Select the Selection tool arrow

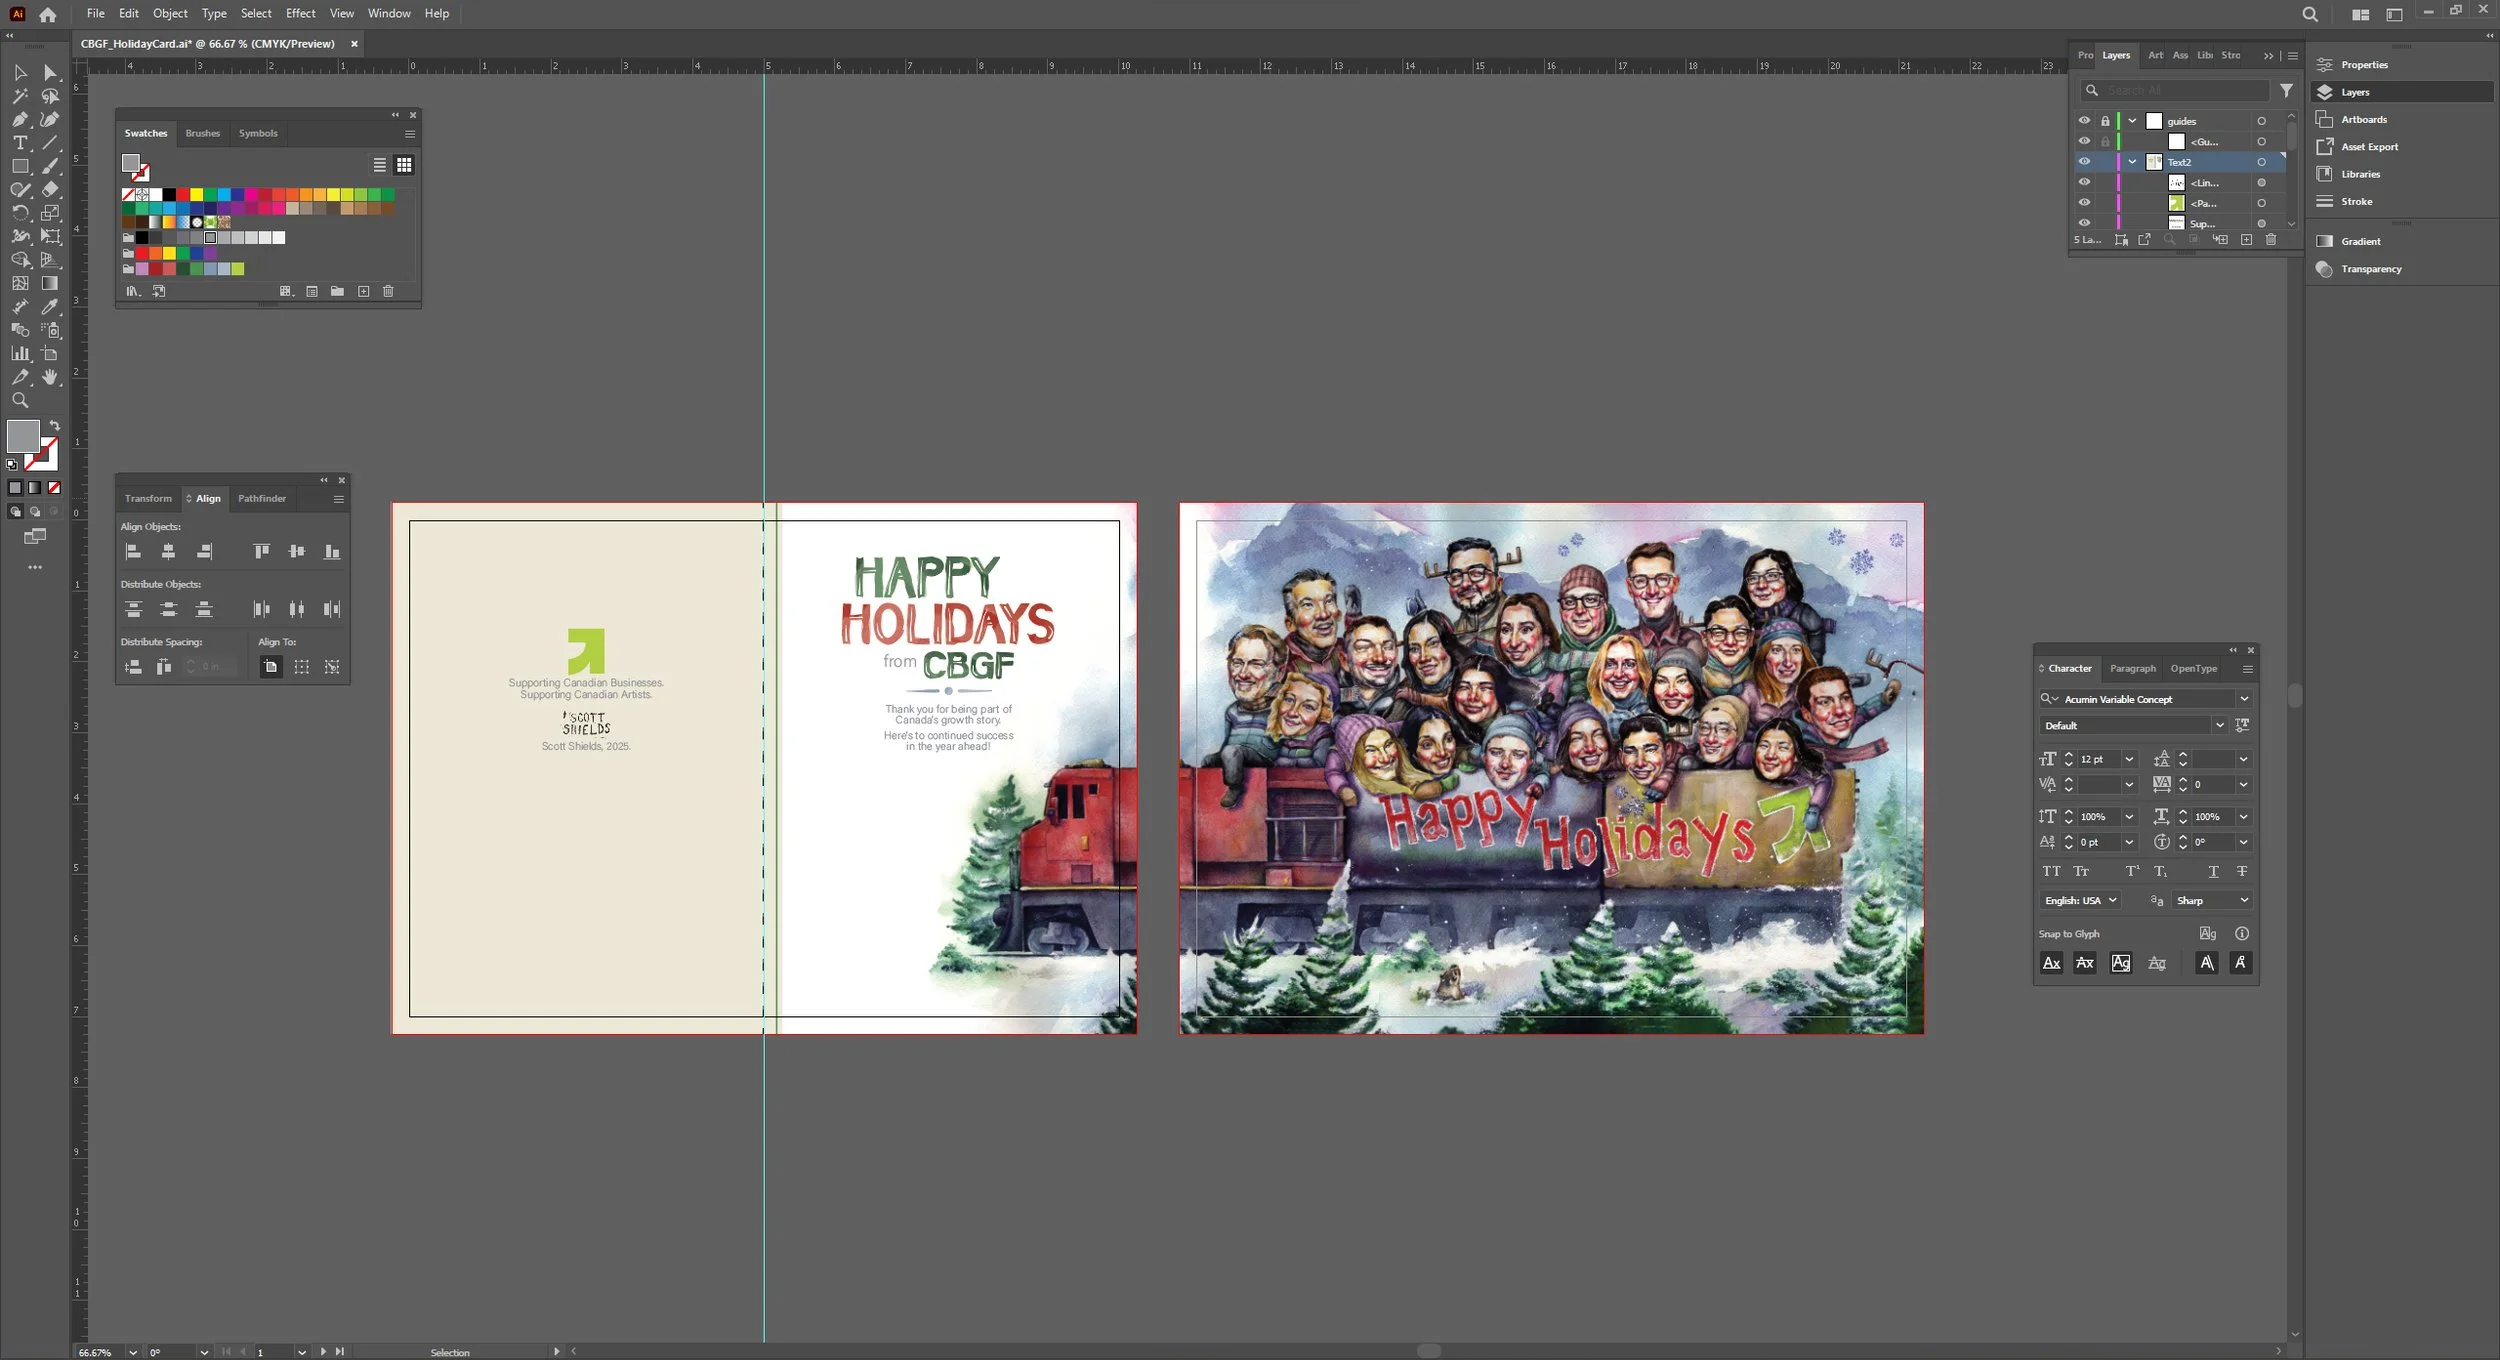[x=20, y=72]
